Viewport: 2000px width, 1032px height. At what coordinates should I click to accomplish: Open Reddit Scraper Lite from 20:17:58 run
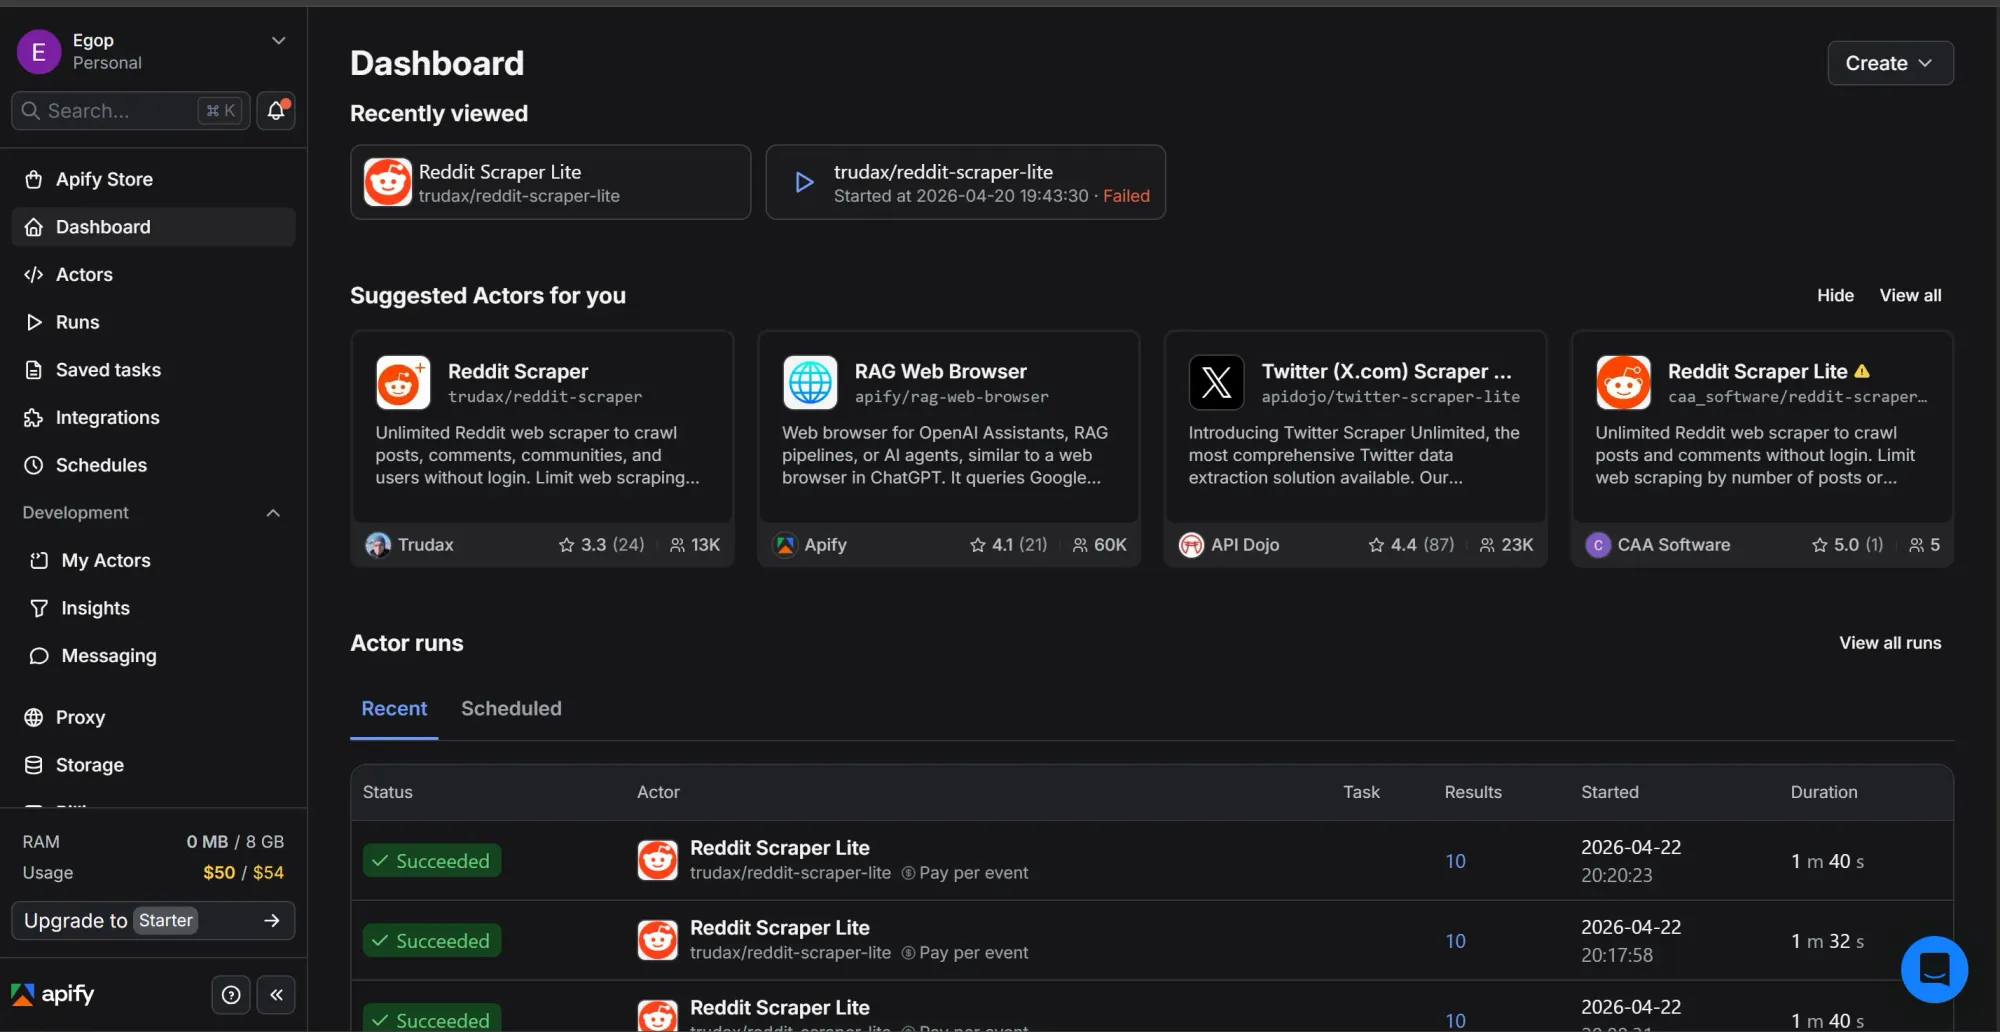(779, 927)
